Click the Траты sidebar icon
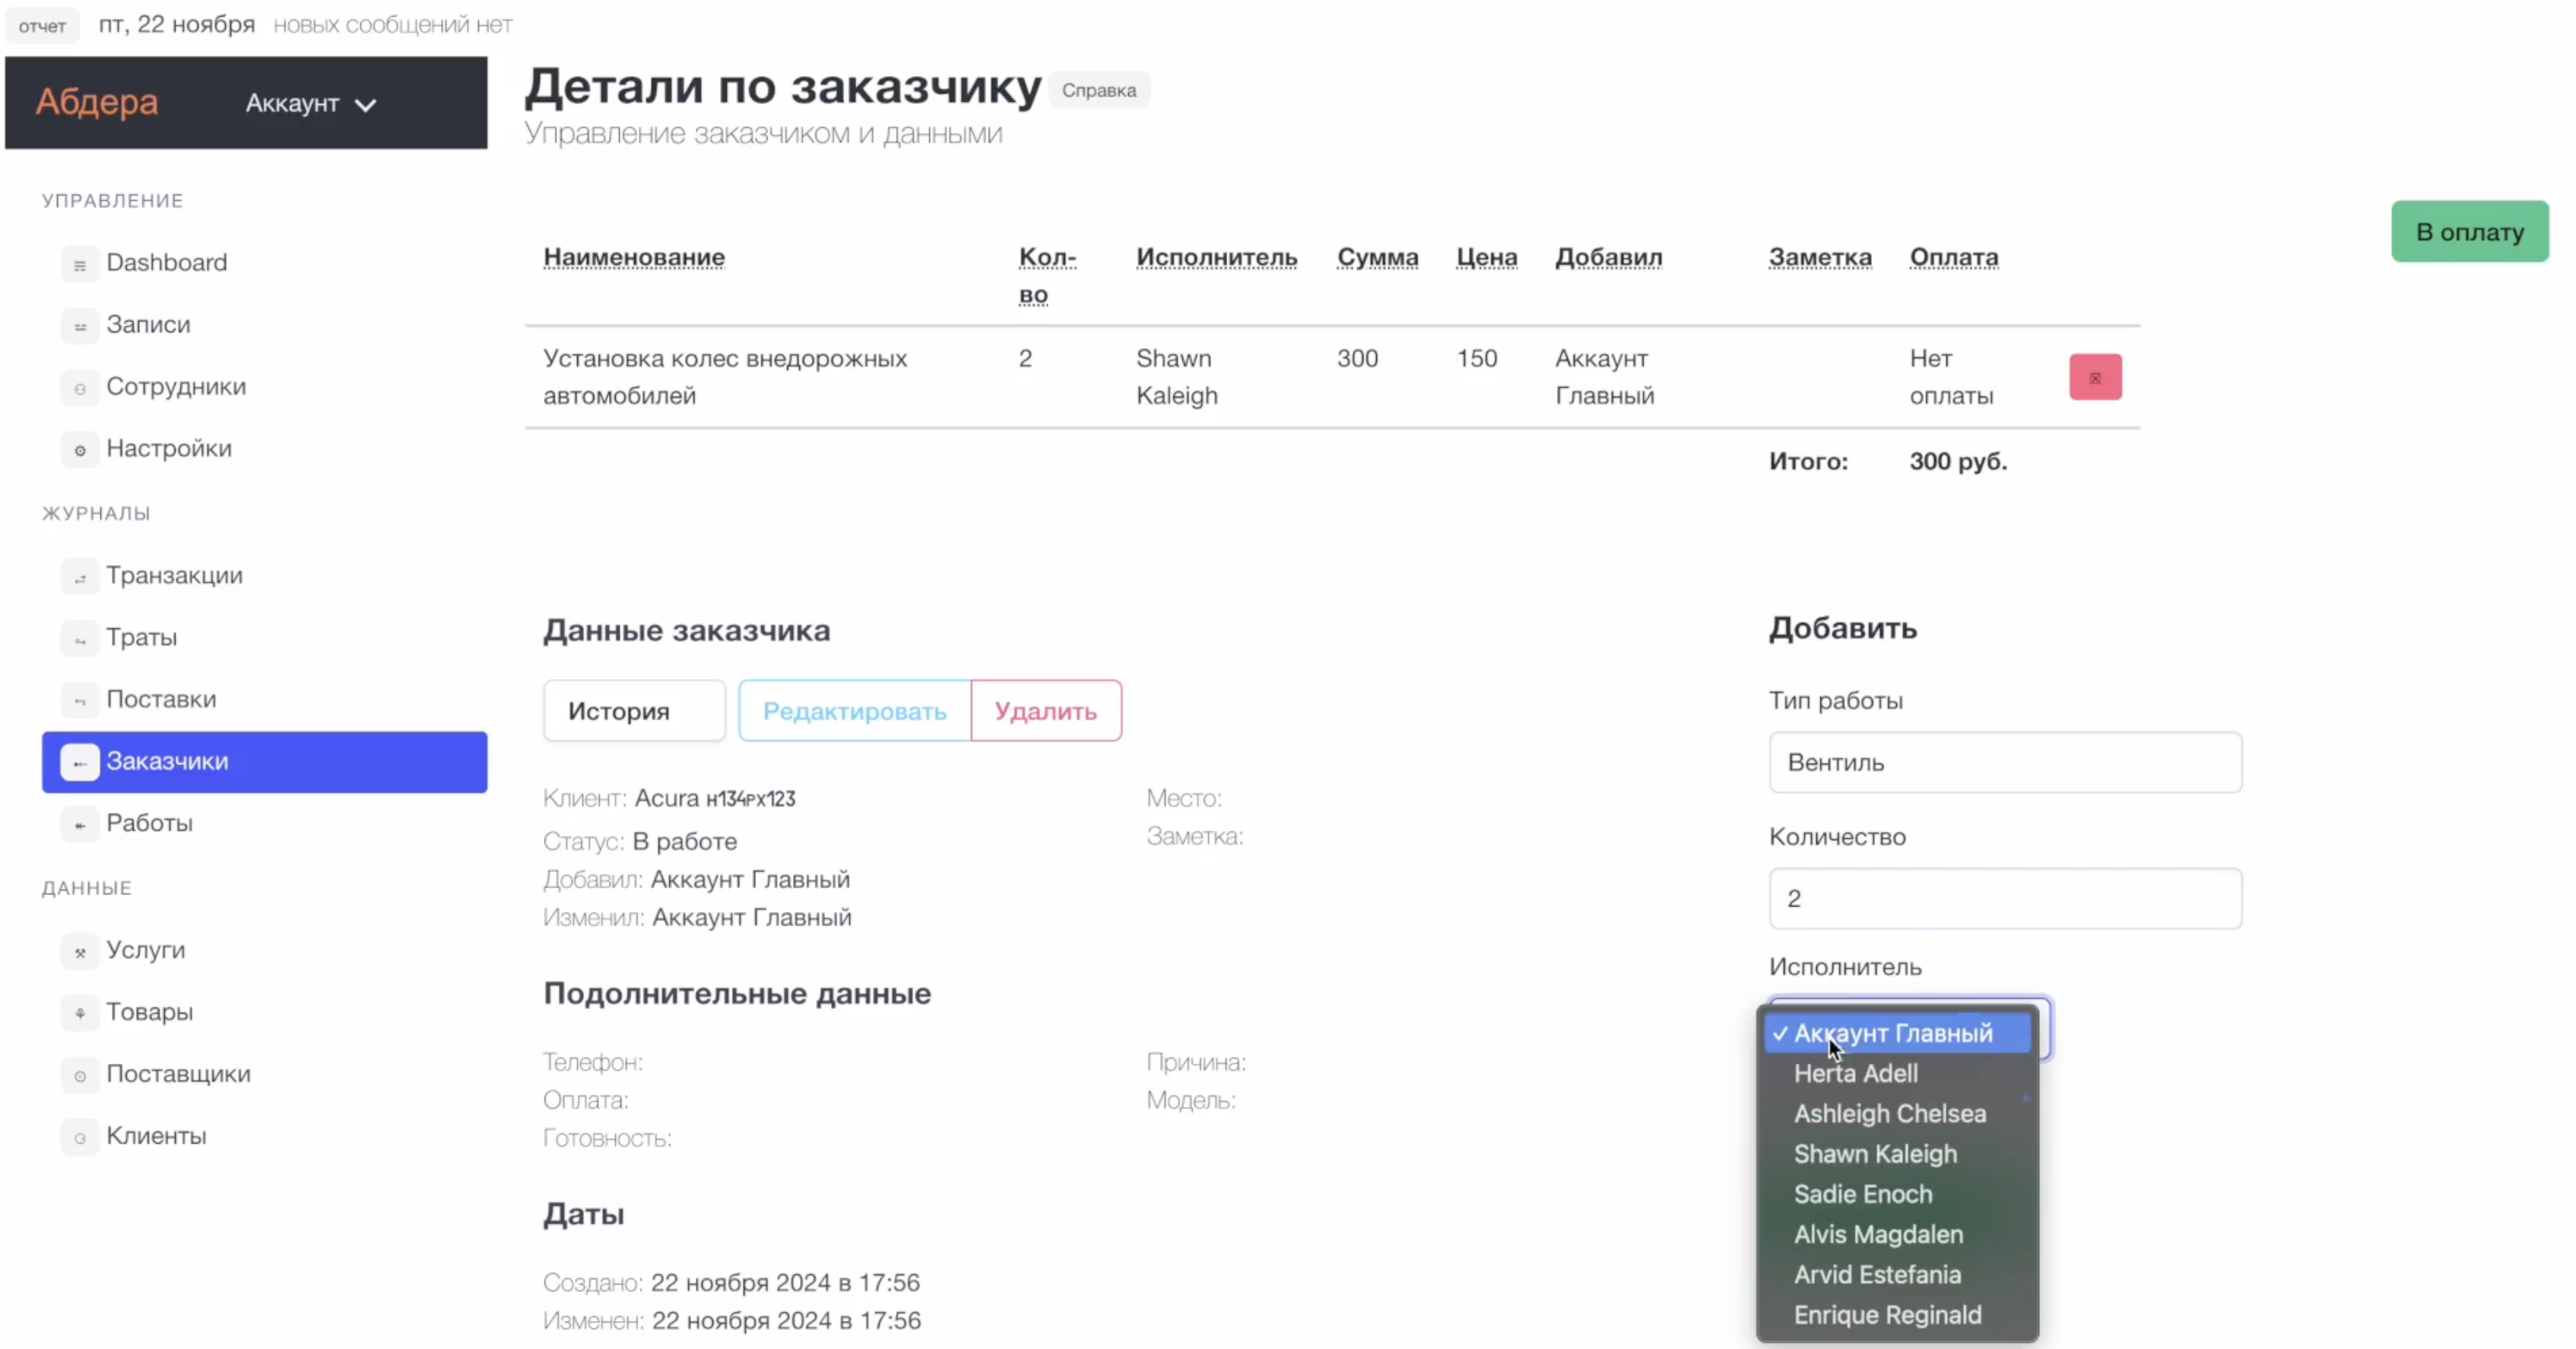 (x=80, y=639)
